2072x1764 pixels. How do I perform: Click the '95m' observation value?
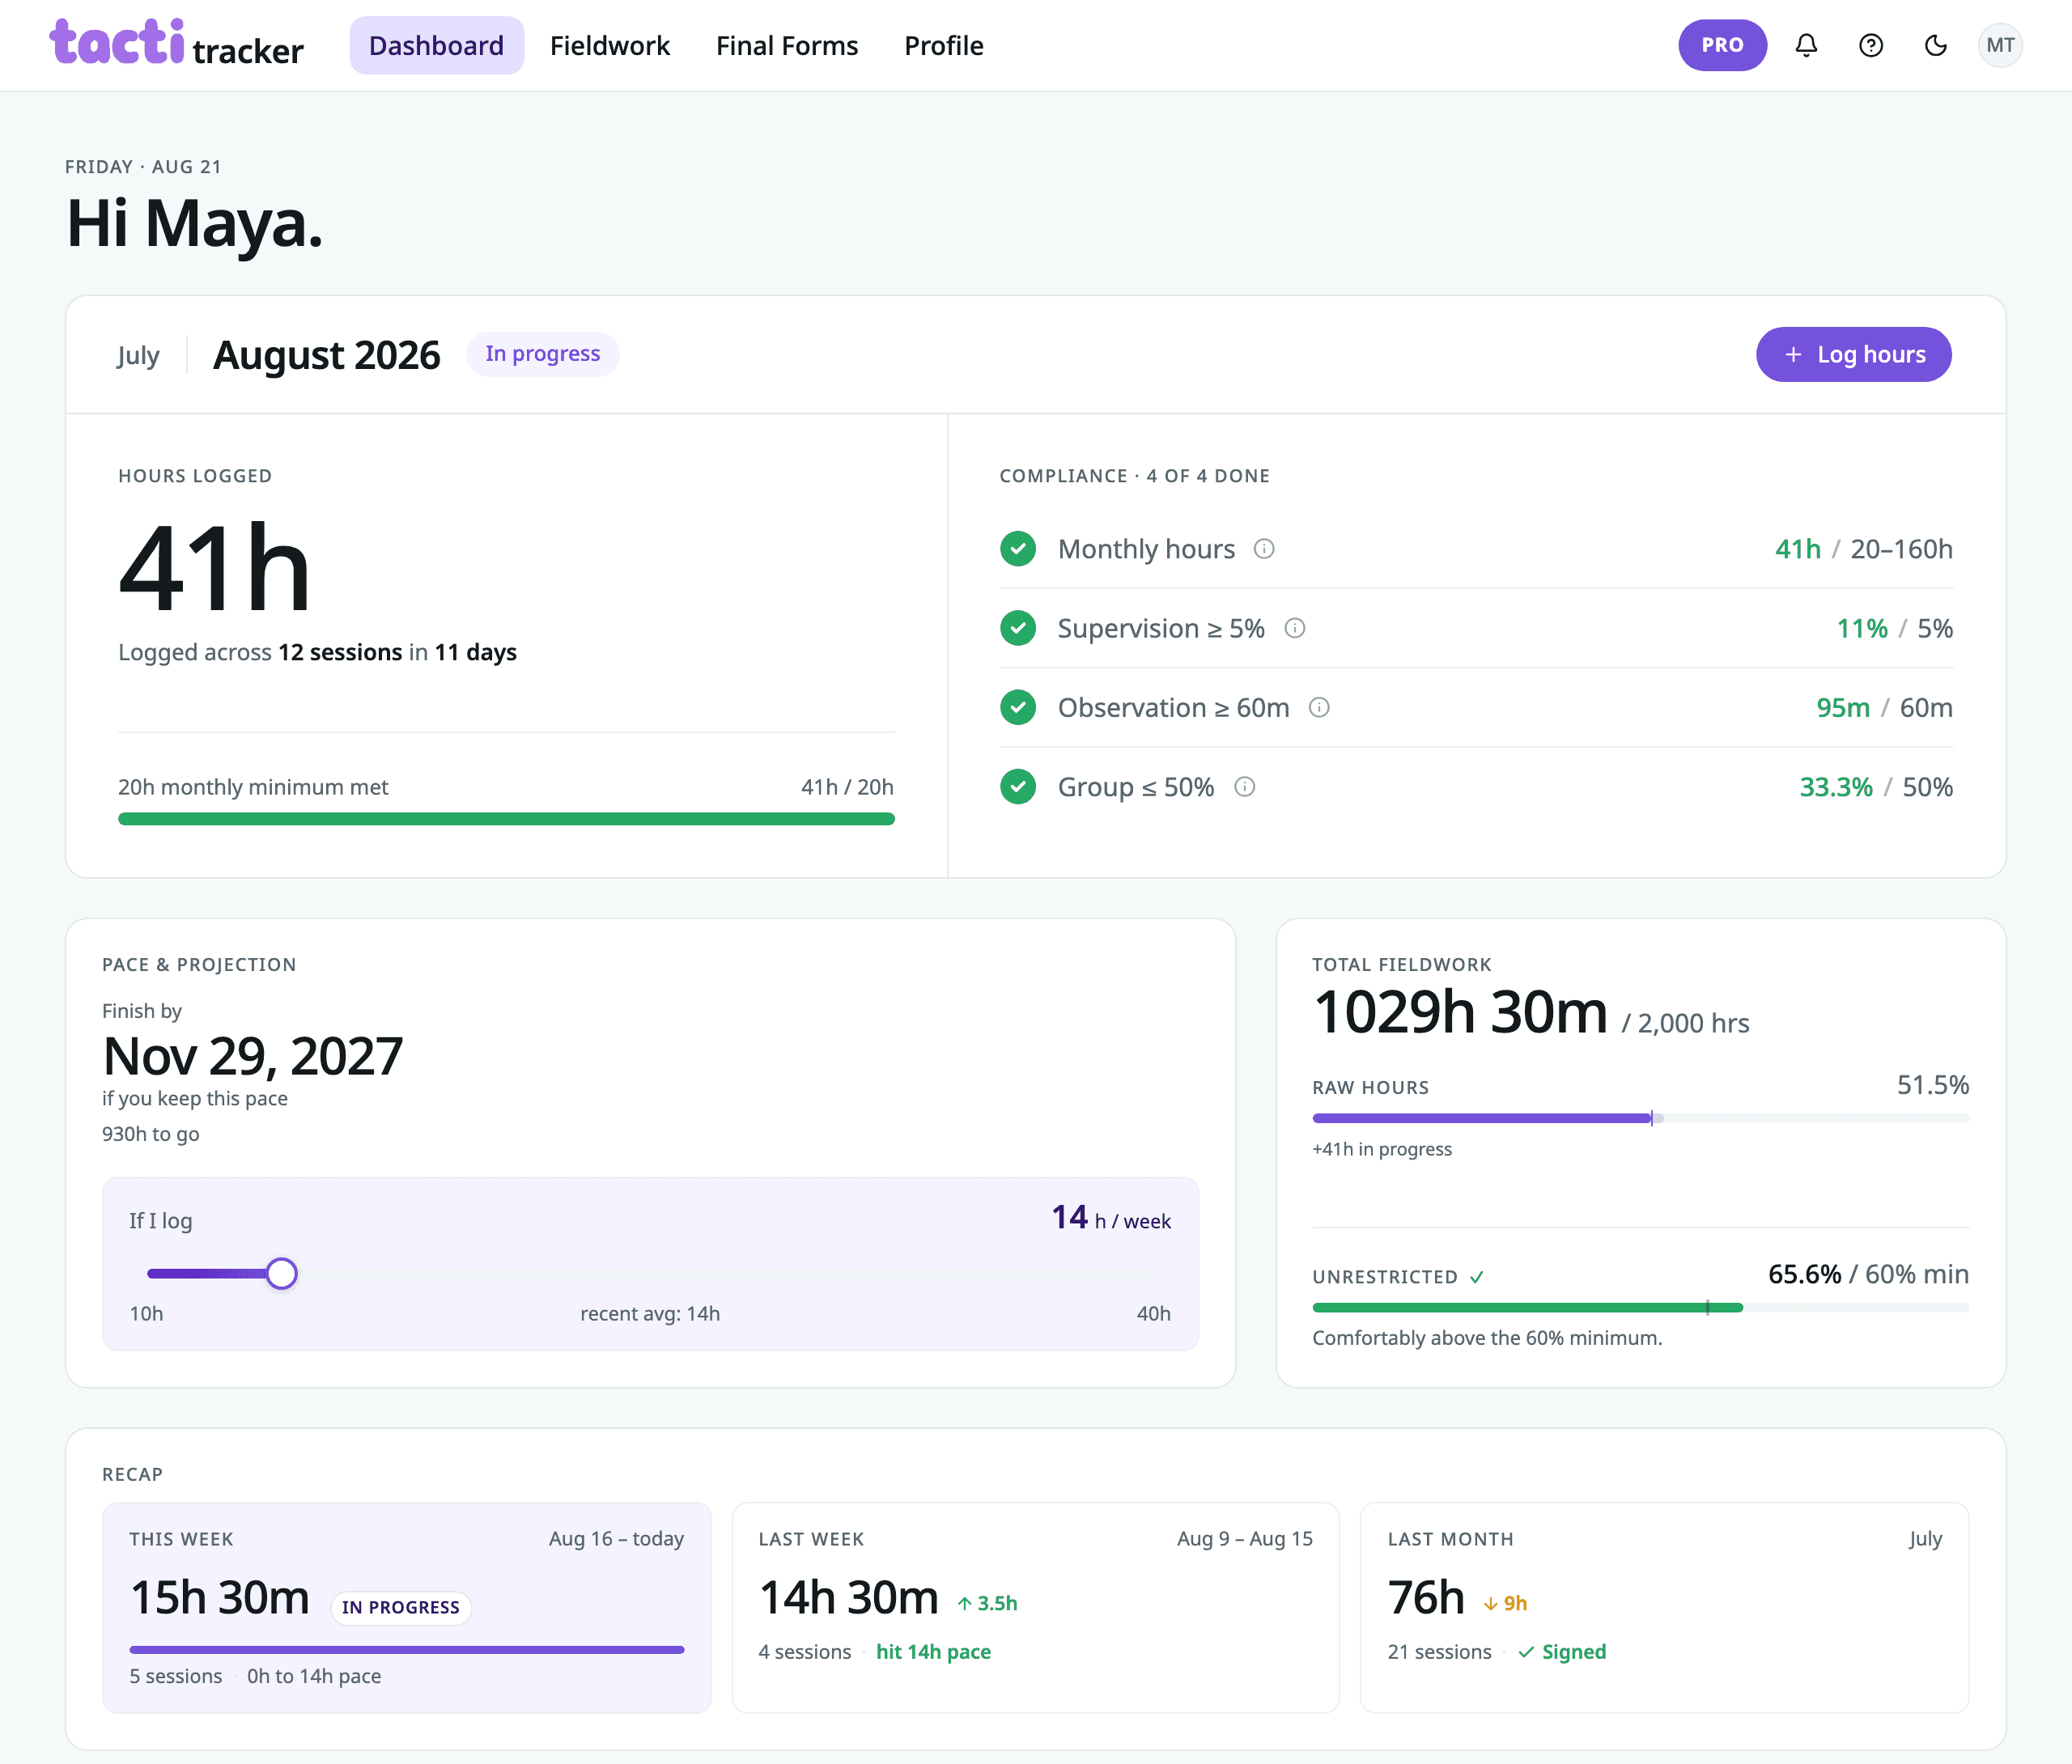point(1843,708)
